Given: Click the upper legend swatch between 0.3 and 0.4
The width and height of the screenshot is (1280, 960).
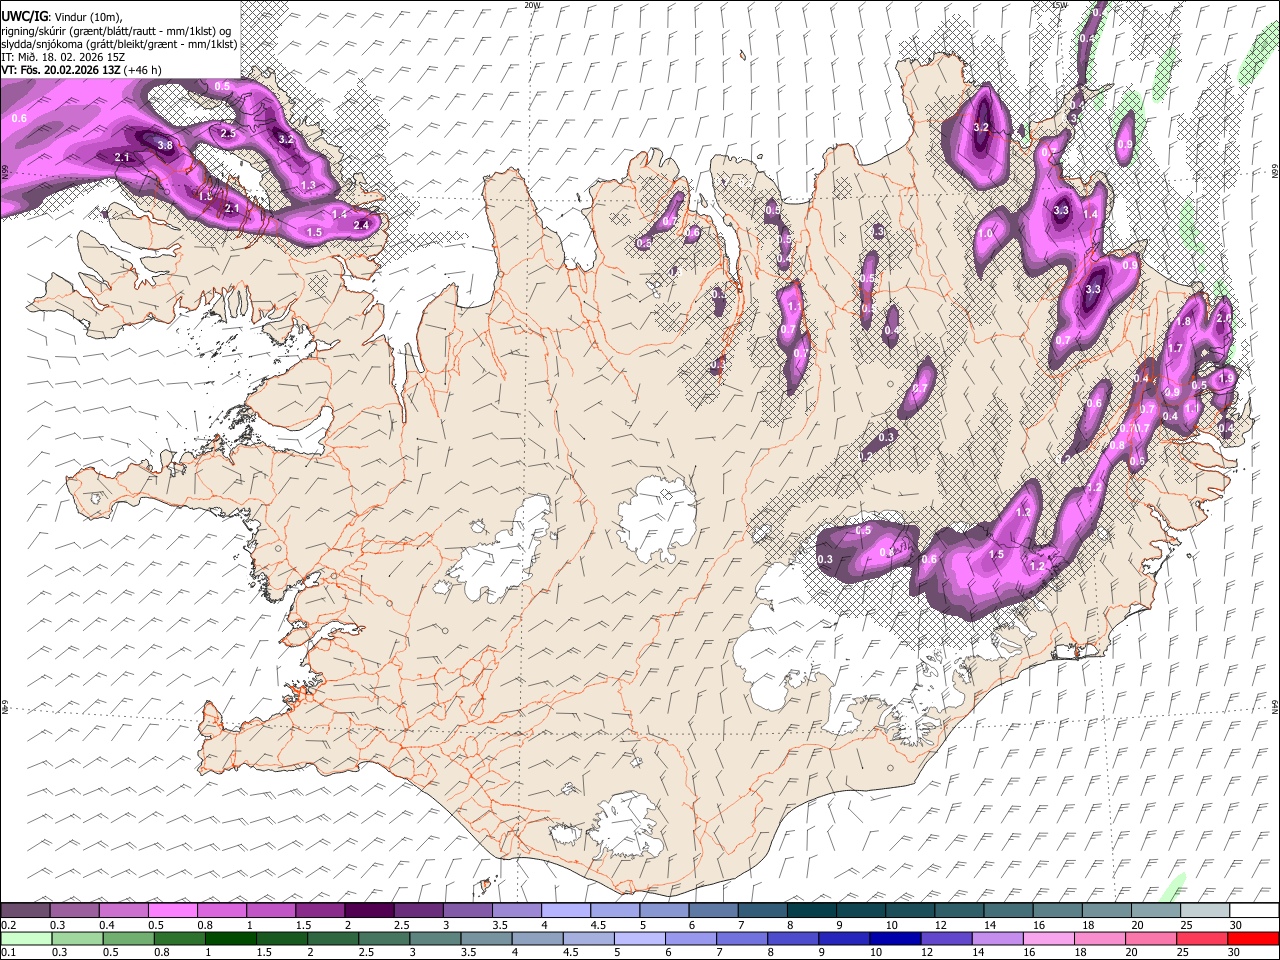Looking at the screenshot, I should point(74,911).
